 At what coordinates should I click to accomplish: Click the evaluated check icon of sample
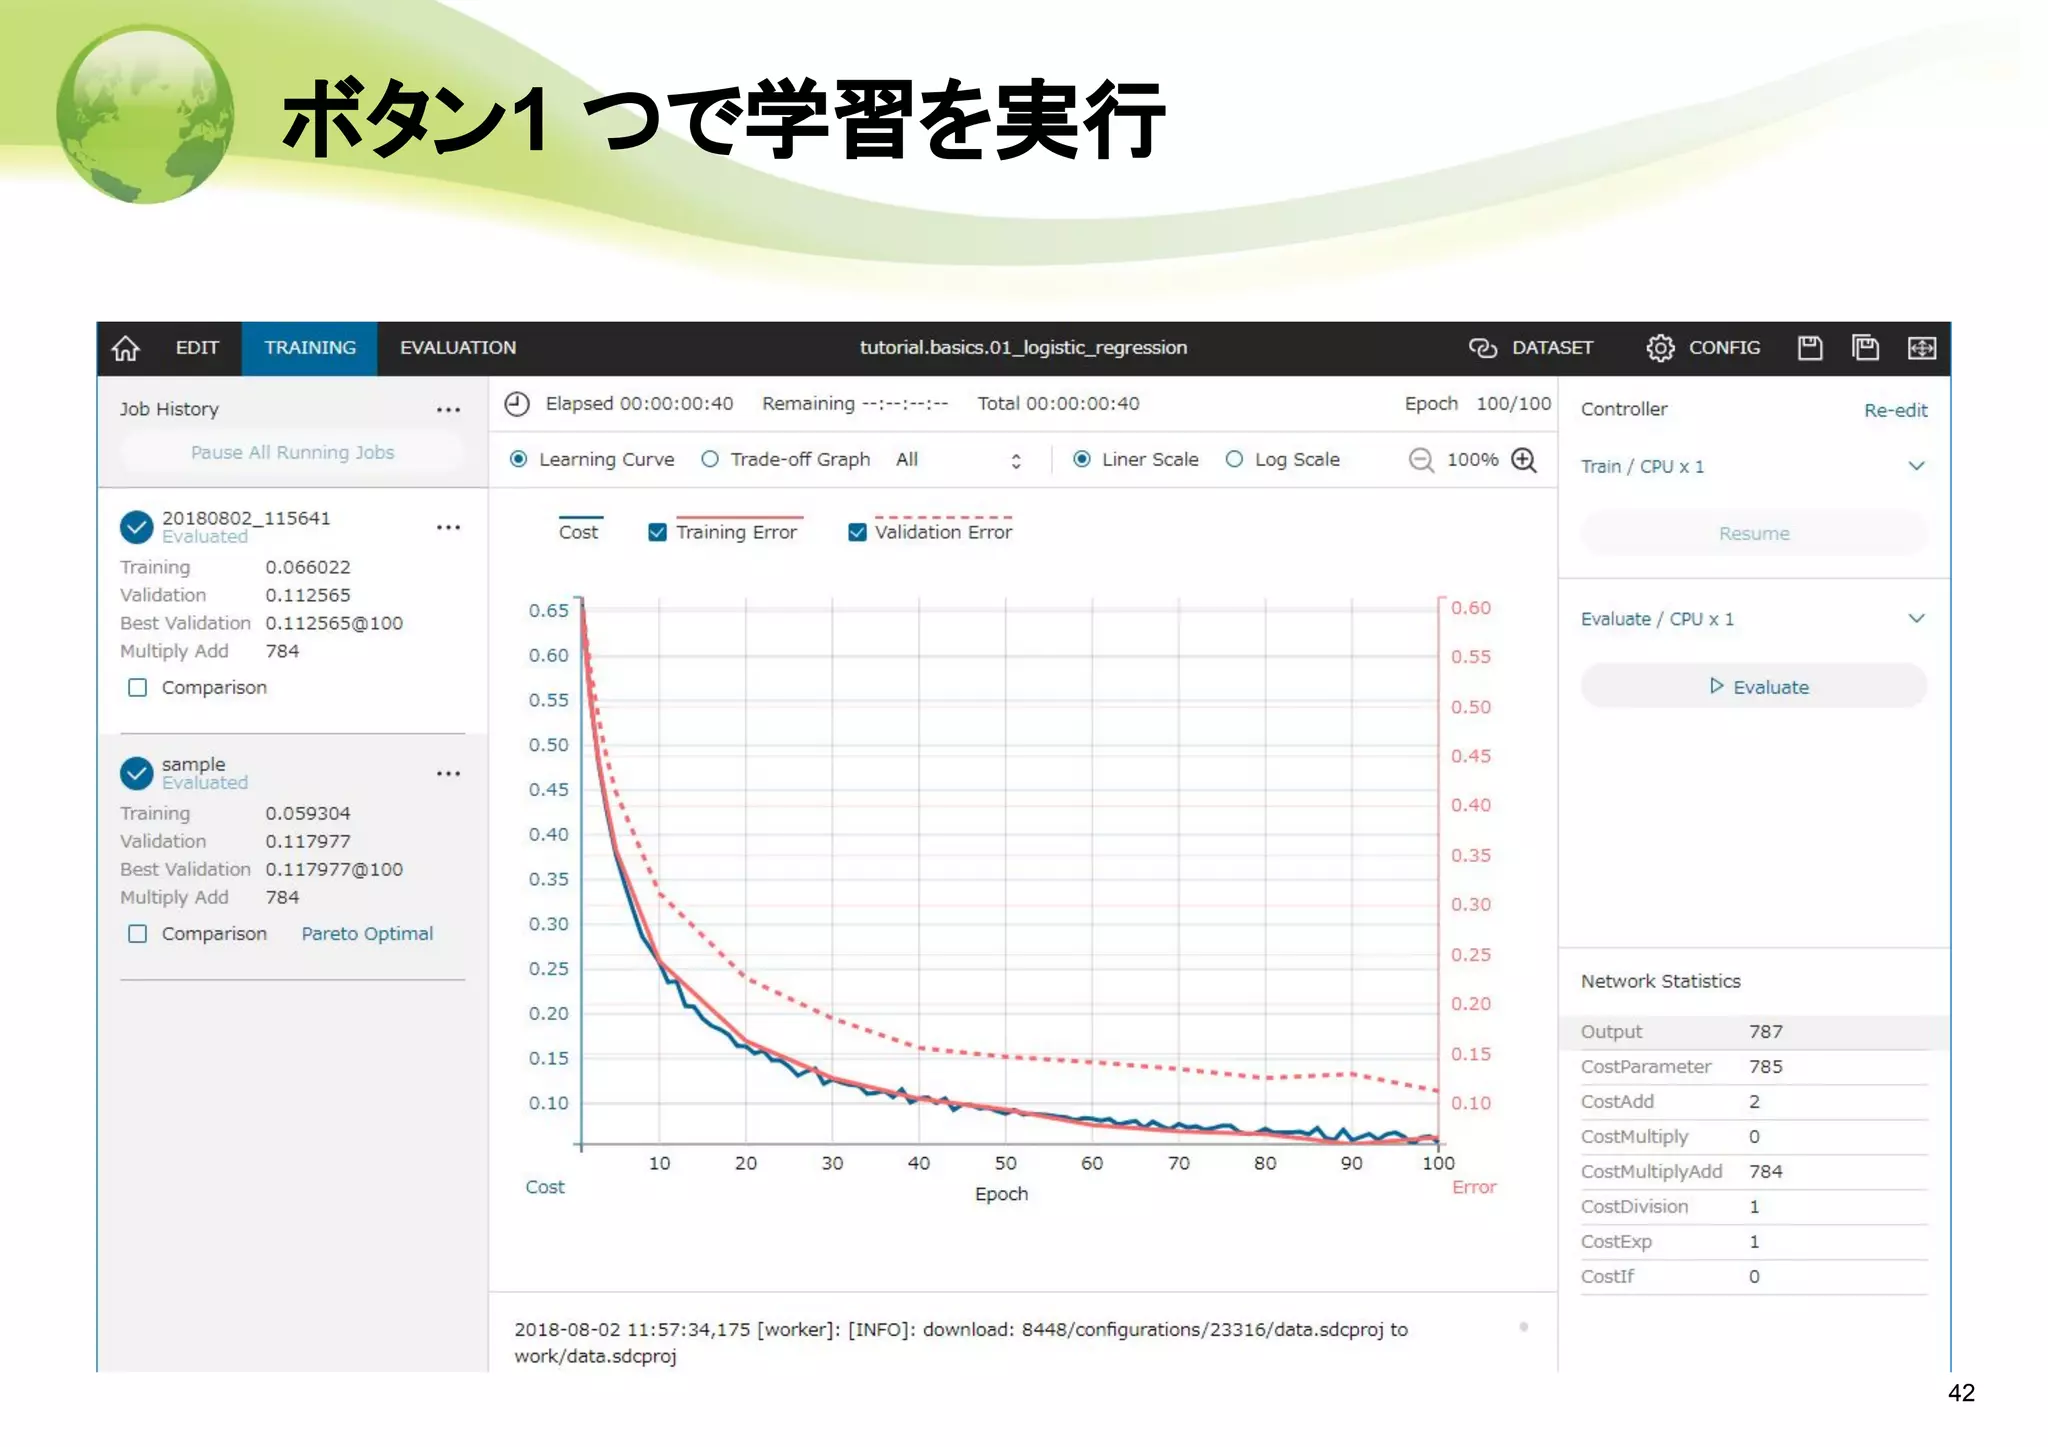pos(136,773)
